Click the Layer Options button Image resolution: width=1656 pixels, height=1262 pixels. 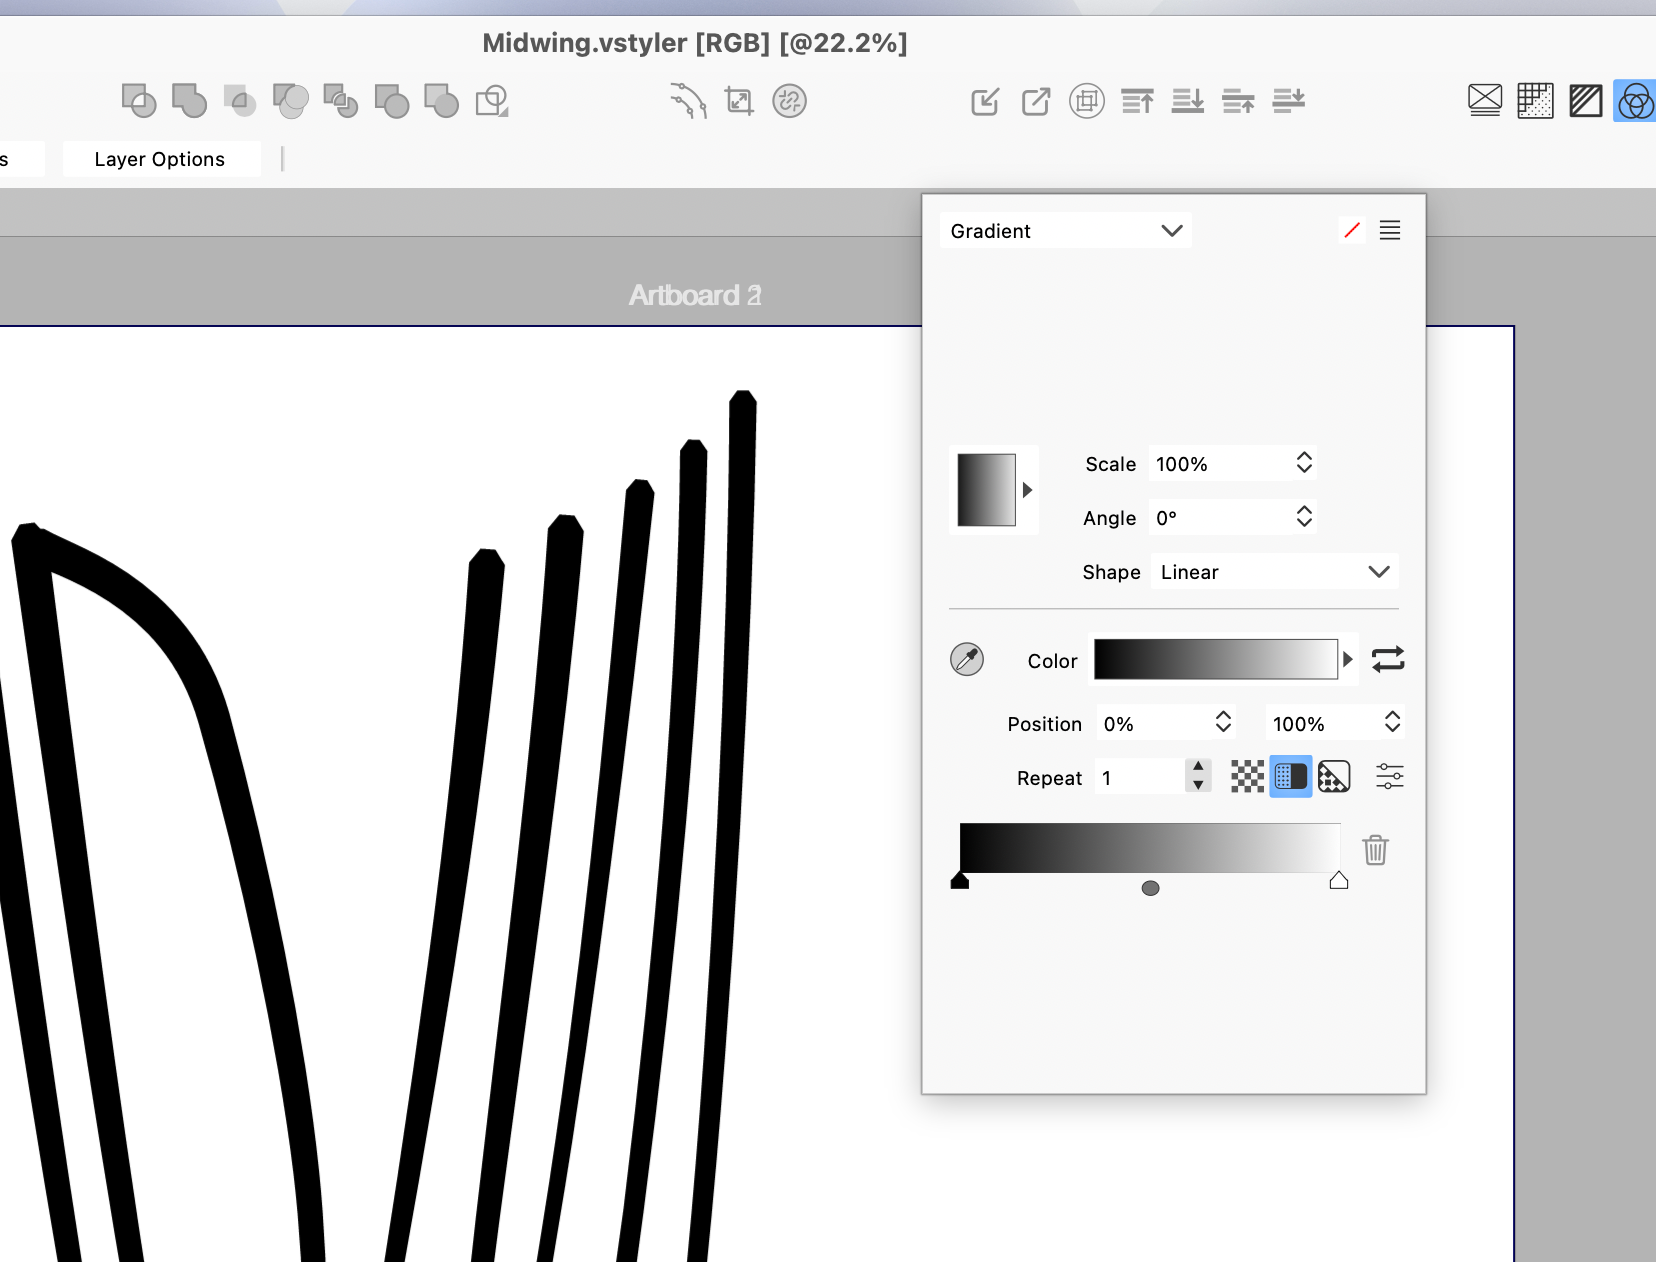coord(160,159)
